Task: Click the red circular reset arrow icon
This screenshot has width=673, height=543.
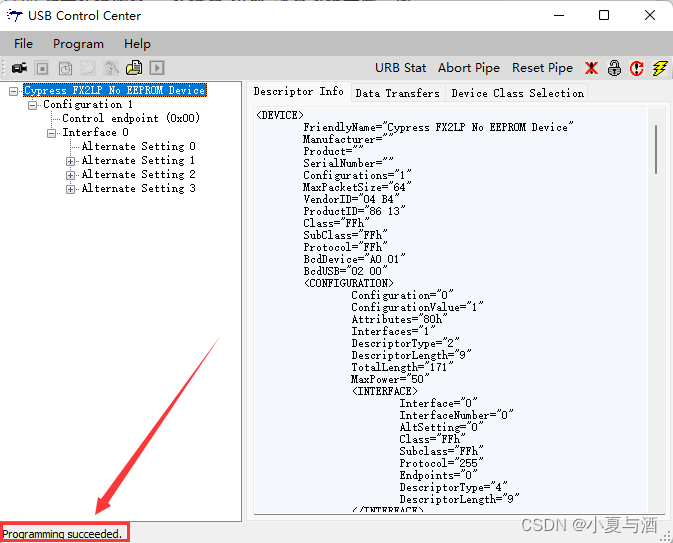Action: (637, 68)
